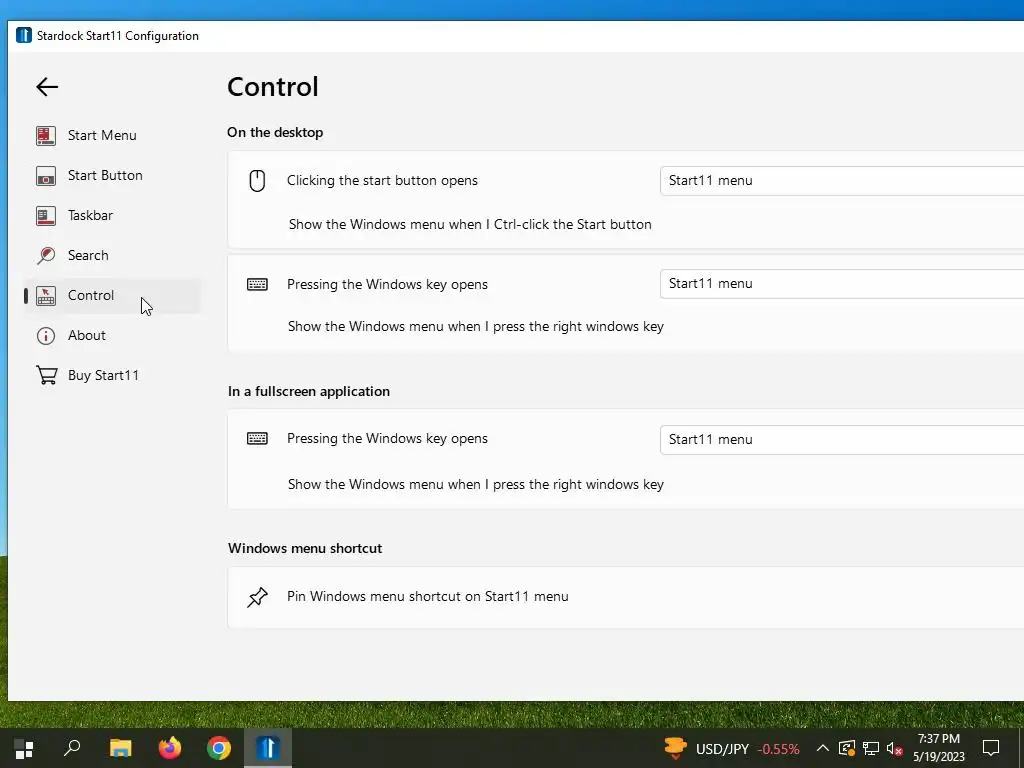
Task: Click the Start Menu sidebar icon
Action: 46,135
